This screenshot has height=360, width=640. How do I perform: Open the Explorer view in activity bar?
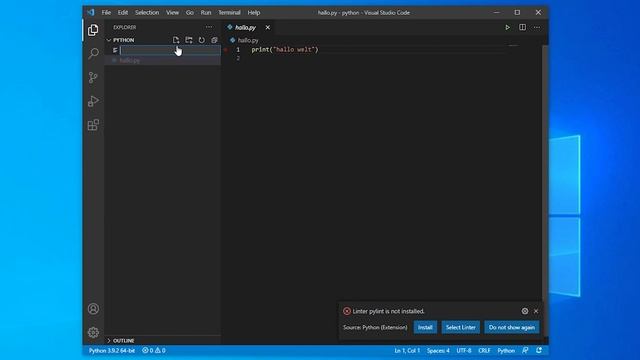click(93, 30)
